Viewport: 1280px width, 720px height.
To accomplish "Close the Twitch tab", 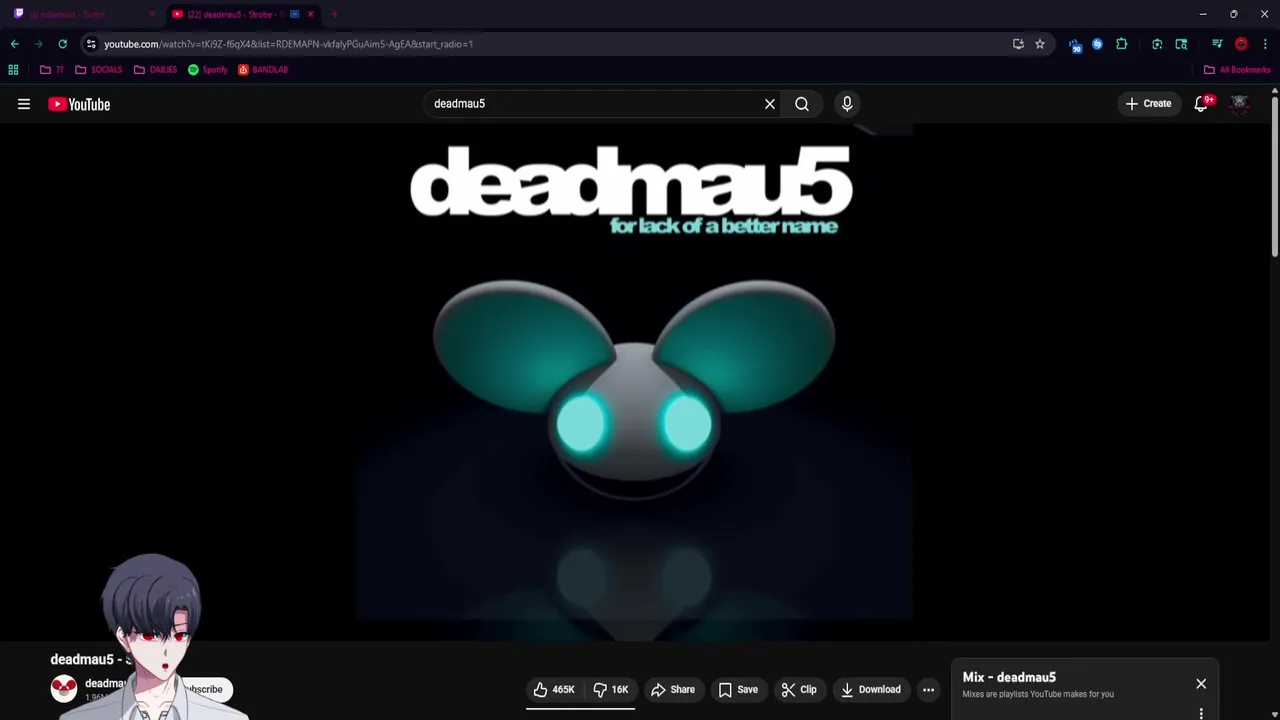I will pyautogui.click(x=152, y=14).
